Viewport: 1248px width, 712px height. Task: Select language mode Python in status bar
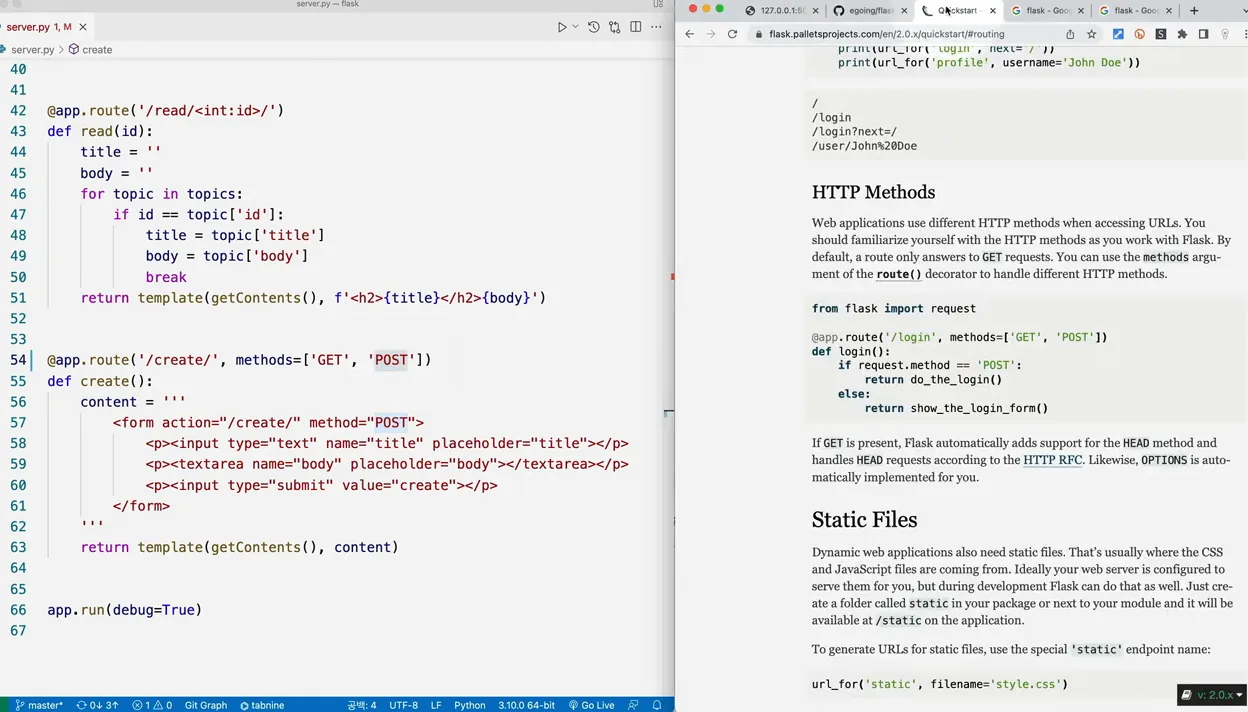[470, 705]
